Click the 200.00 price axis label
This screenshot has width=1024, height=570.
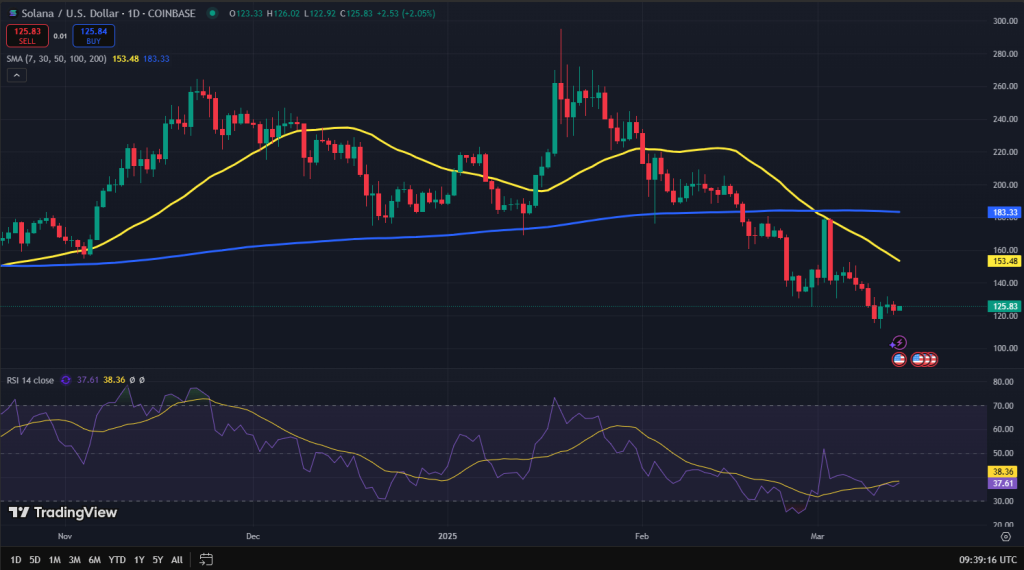tap(1005, 185)
